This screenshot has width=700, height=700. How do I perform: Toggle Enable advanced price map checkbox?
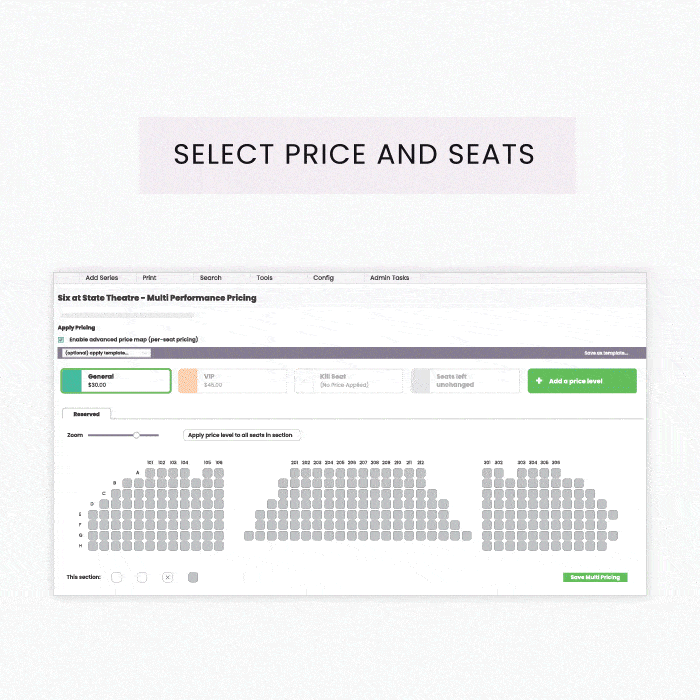pyautogui.click(x=61, y=340)
